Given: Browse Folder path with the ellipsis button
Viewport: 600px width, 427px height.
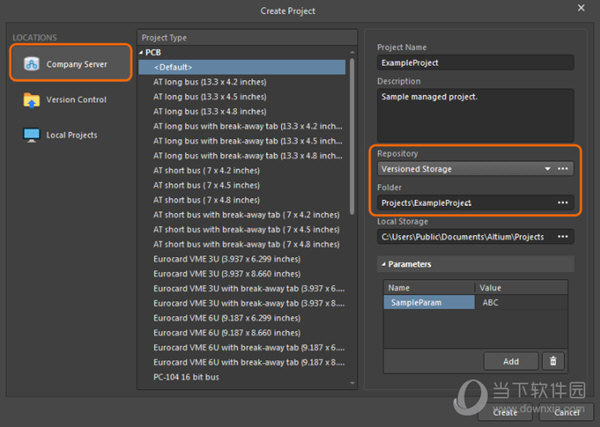Looking at the screenshot, I should [563, 202].
